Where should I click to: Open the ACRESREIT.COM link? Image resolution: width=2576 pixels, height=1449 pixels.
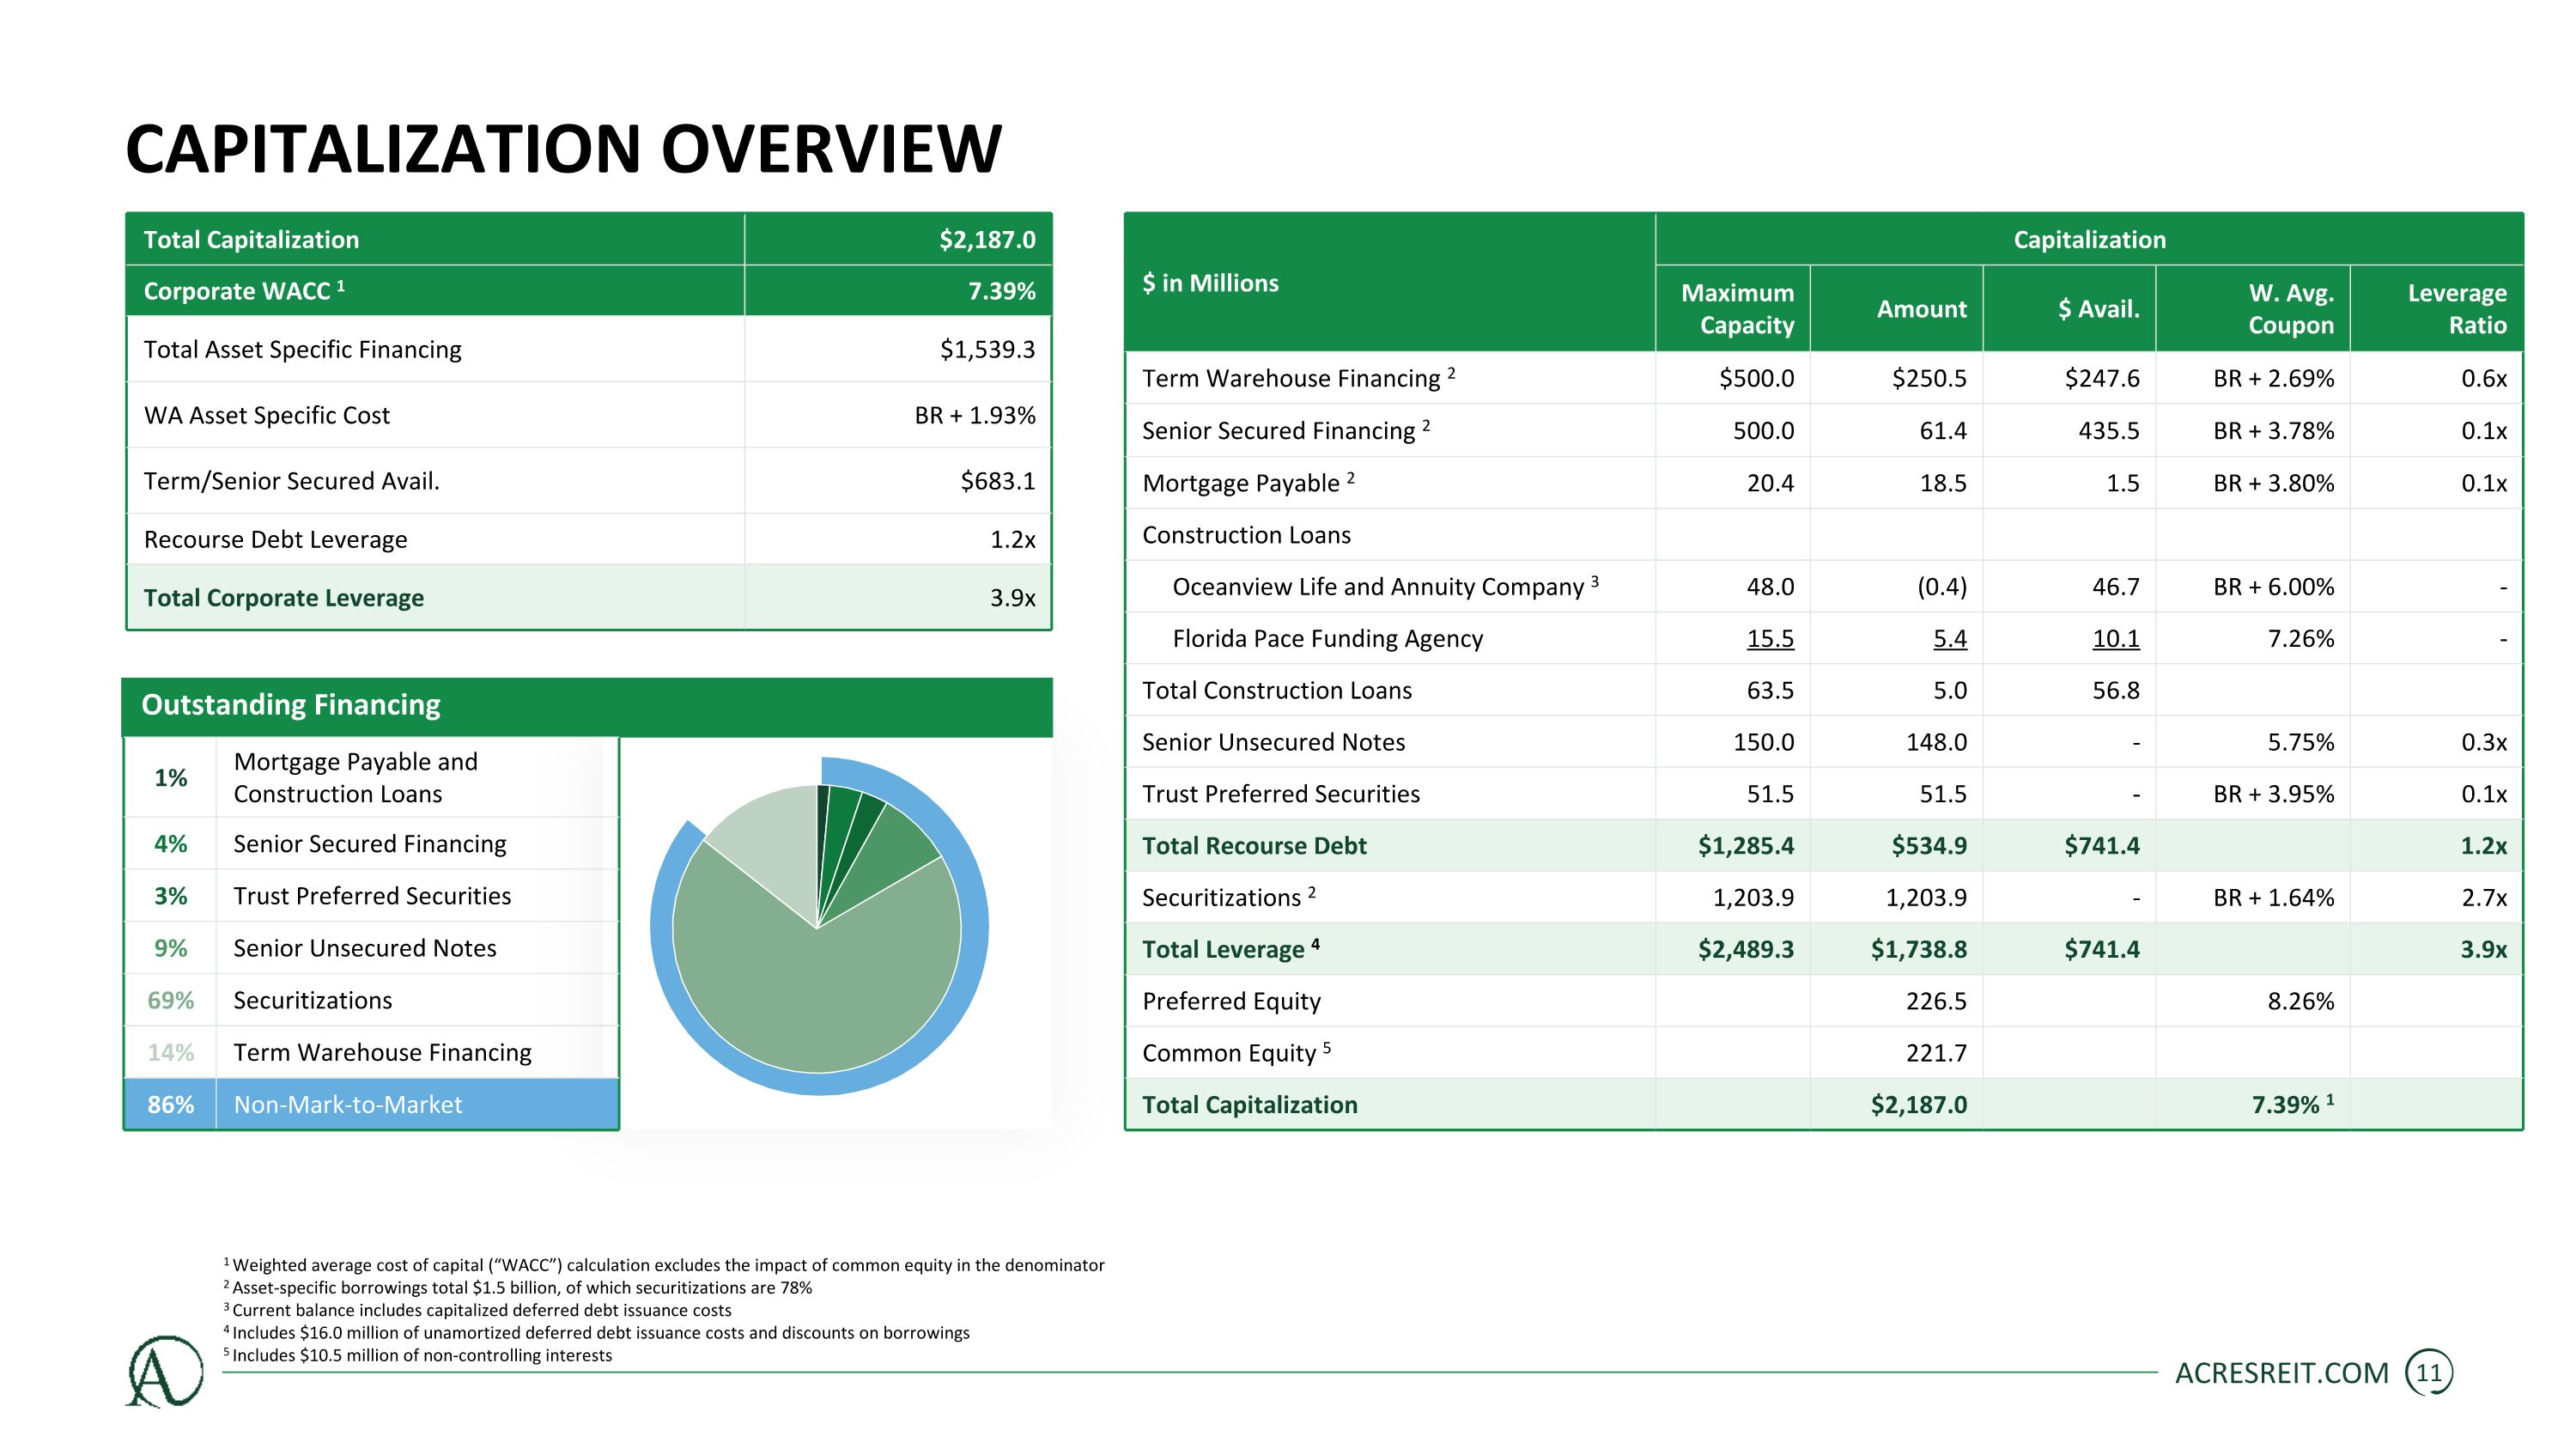pyautogui.click(x=2281, y=1373)
